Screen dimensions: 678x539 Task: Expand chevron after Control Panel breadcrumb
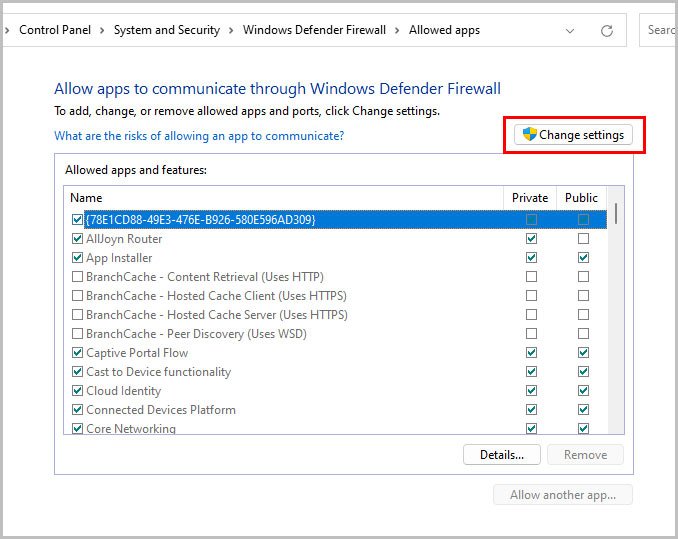click(102, 30)
